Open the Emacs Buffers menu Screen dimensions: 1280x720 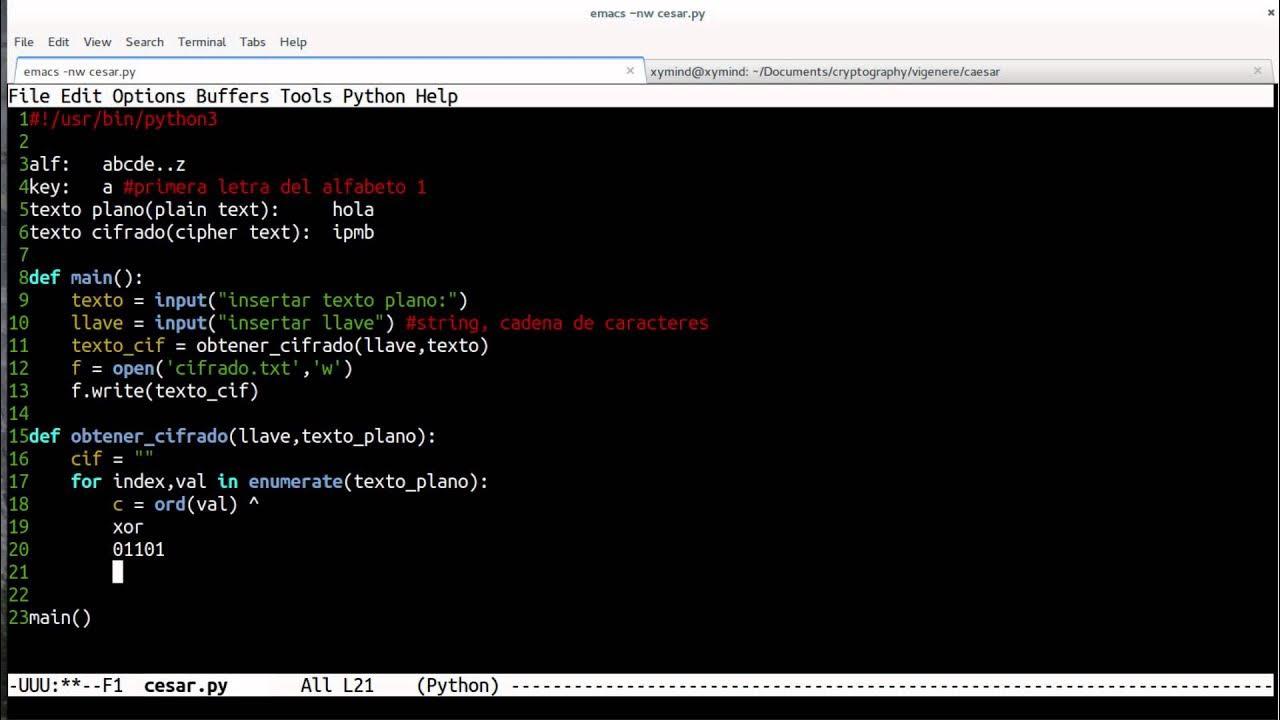coord(232,97)
